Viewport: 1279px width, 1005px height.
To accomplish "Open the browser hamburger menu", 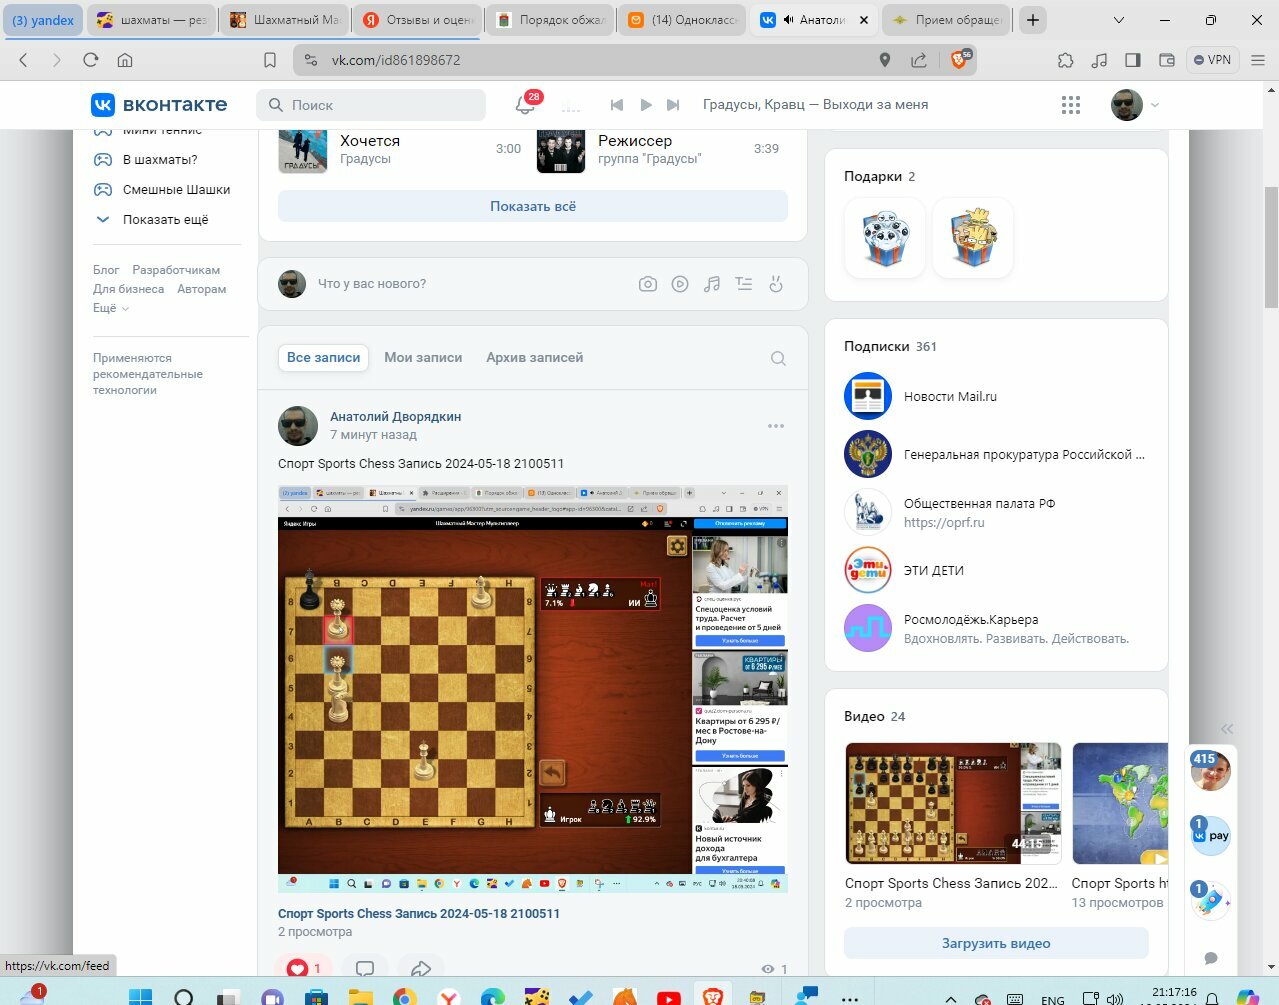I will pyautogui.click(x=1258, y=60).
